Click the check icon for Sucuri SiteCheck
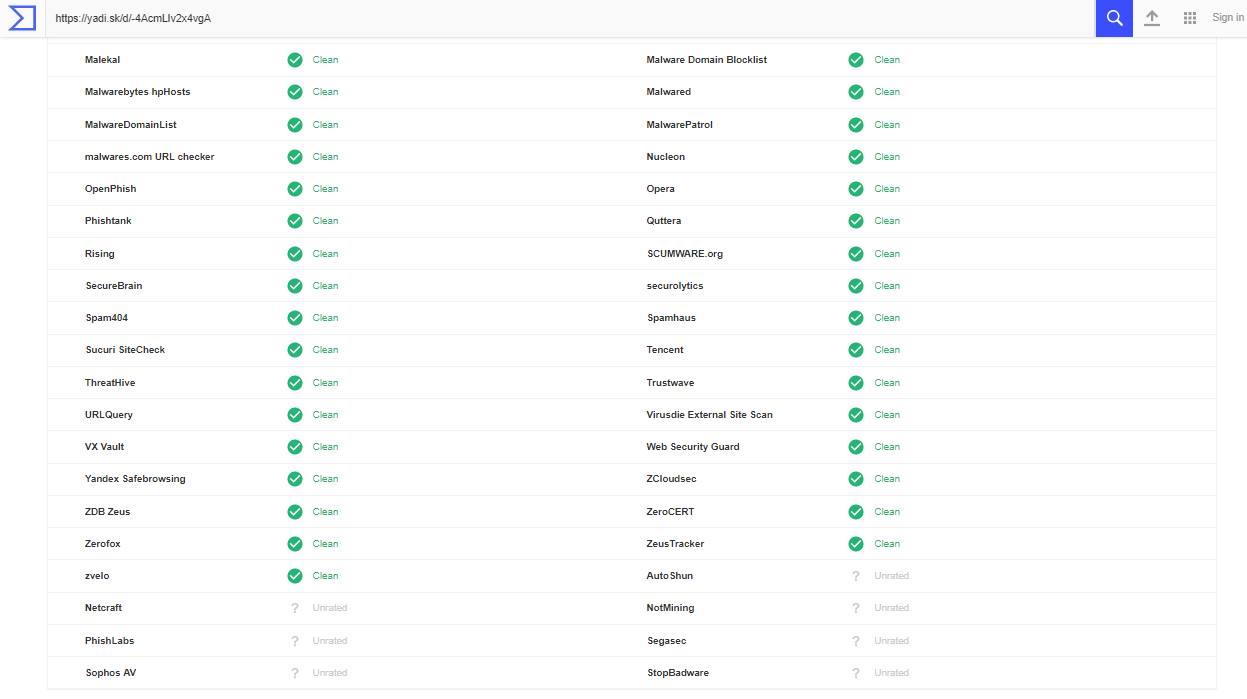Screen dimensions: 1247x699 coord(295,350)
